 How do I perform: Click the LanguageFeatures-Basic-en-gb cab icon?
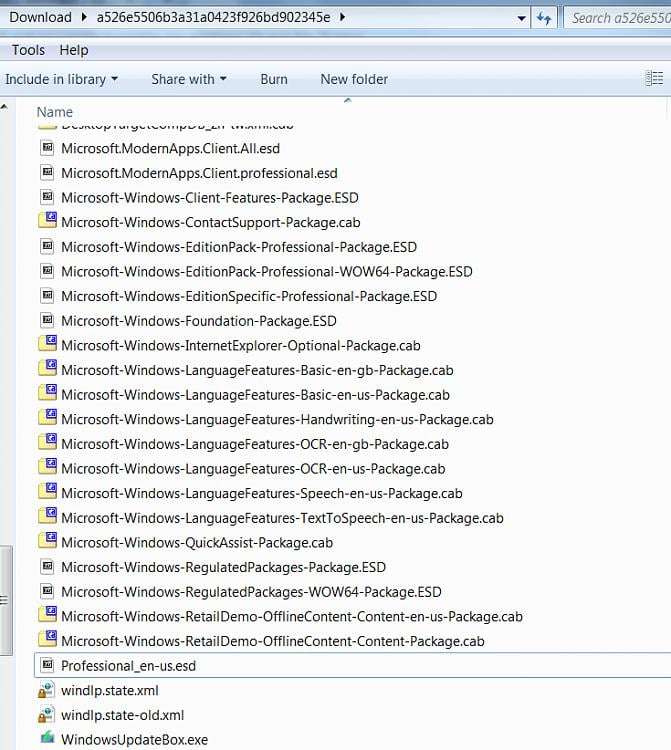click(x=47, y=369)
